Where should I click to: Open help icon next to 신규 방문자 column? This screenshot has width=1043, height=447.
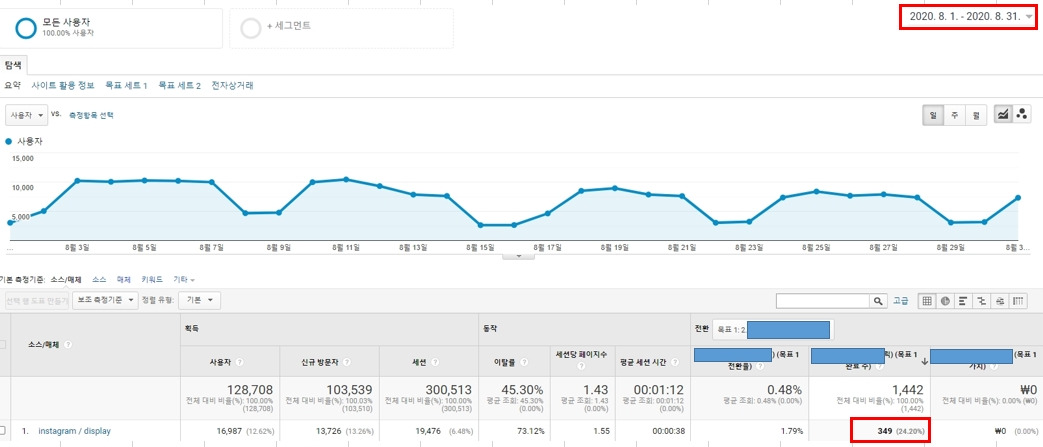tap(348, 362)
